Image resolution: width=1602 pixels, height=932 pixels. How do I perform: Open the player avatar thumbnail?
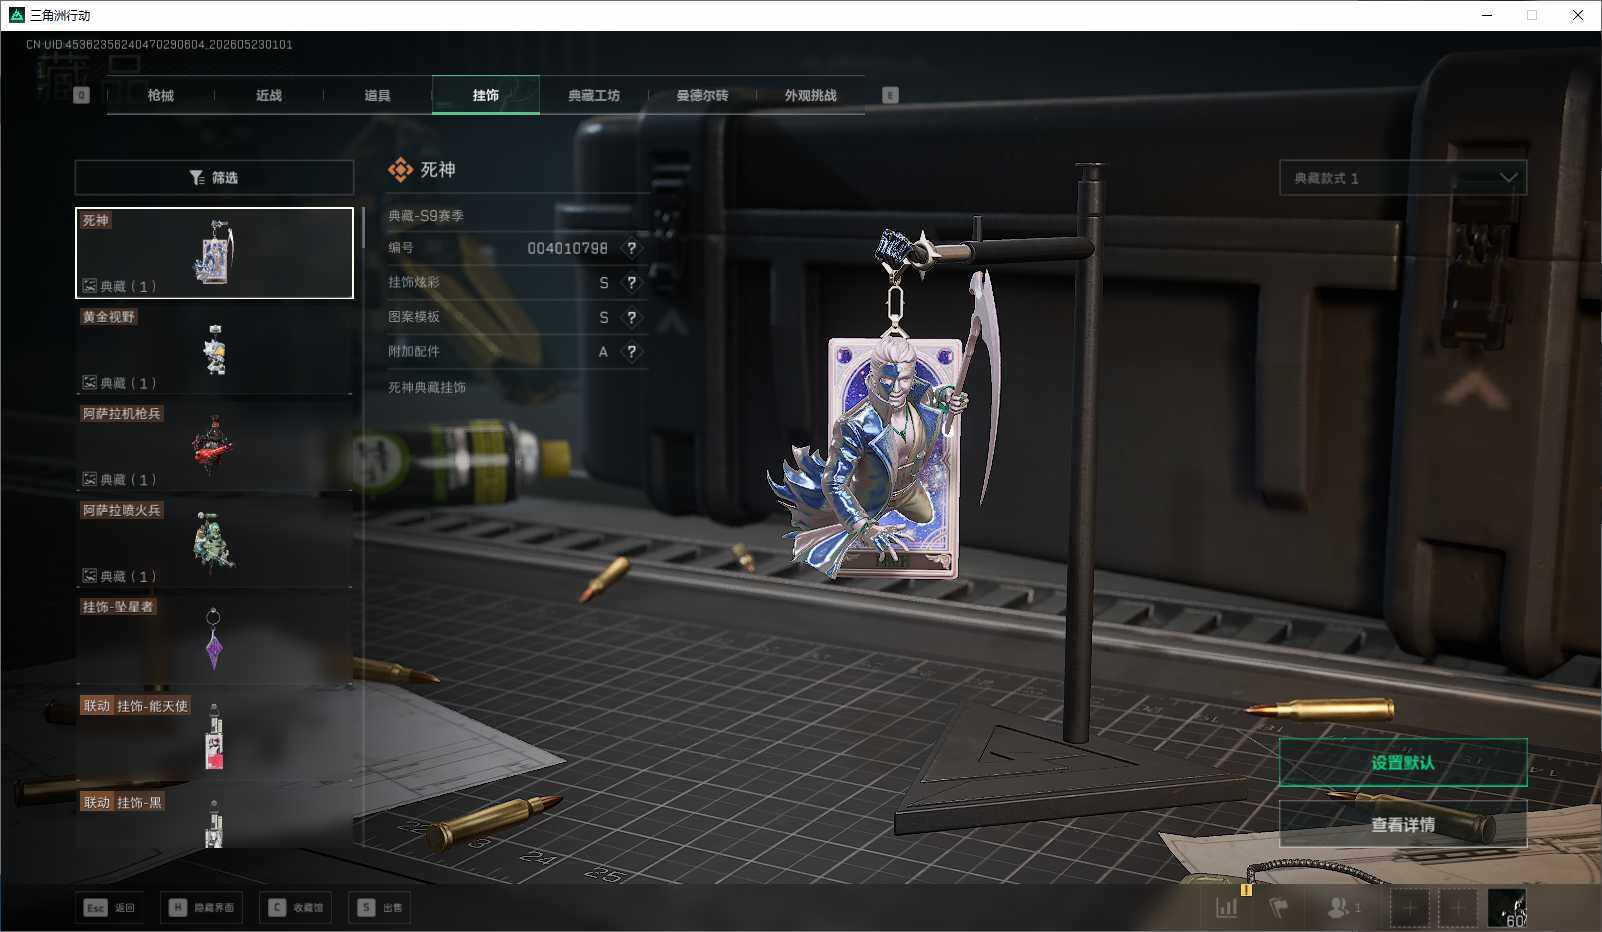click(1506, 908)
